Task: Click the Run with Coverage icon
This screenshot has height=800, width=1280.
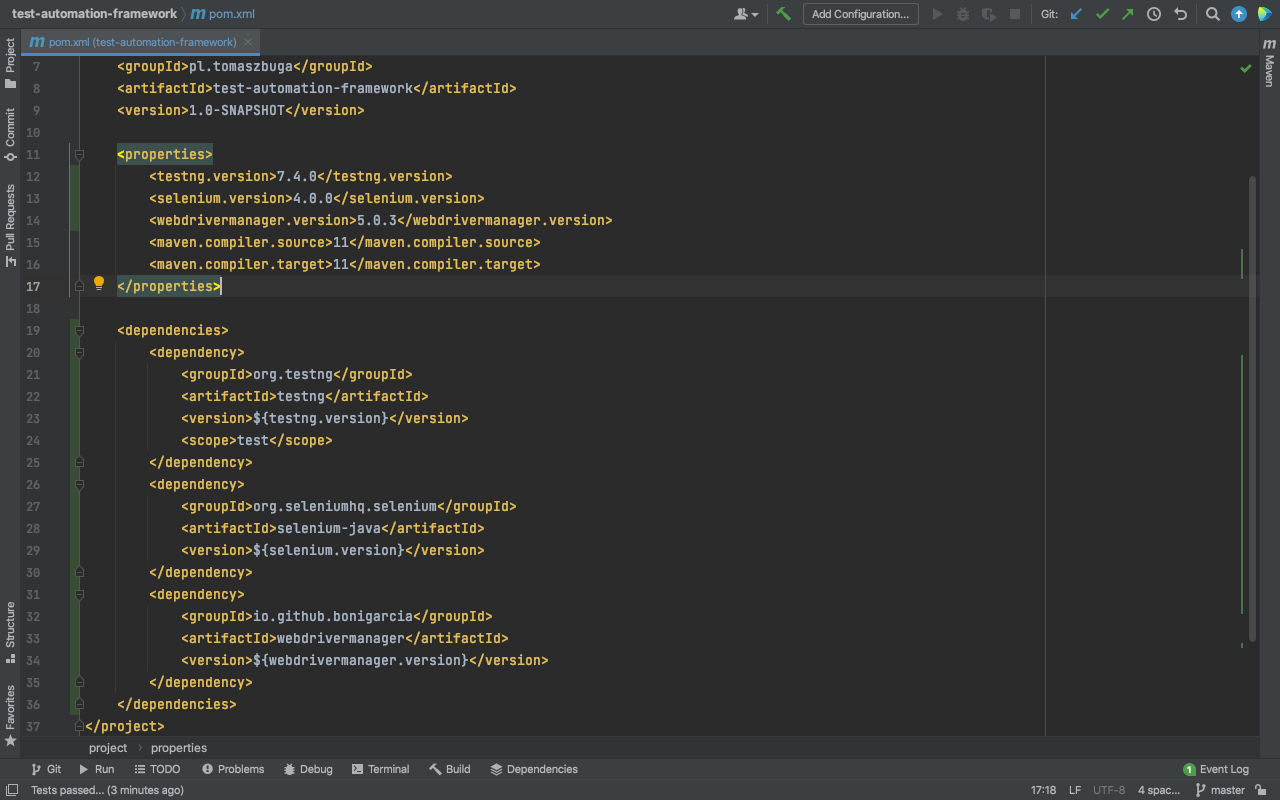Action: tap(989, 14)
